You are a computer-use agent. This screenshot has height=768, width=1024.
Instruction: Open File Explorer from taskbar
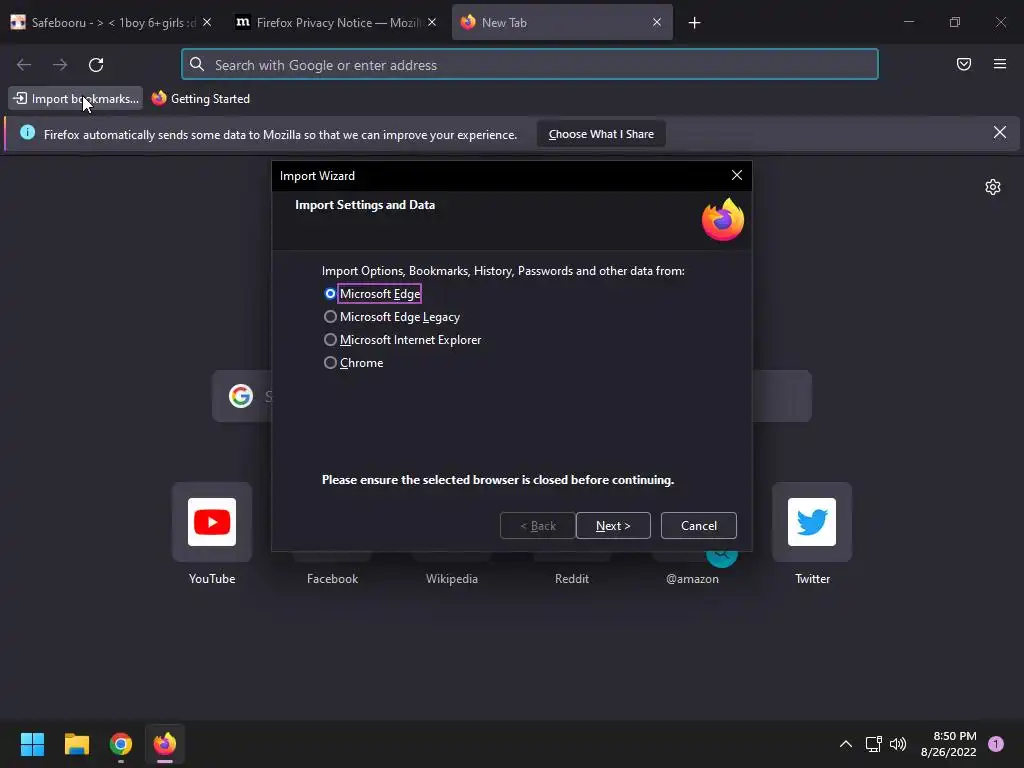click(77, 744)
